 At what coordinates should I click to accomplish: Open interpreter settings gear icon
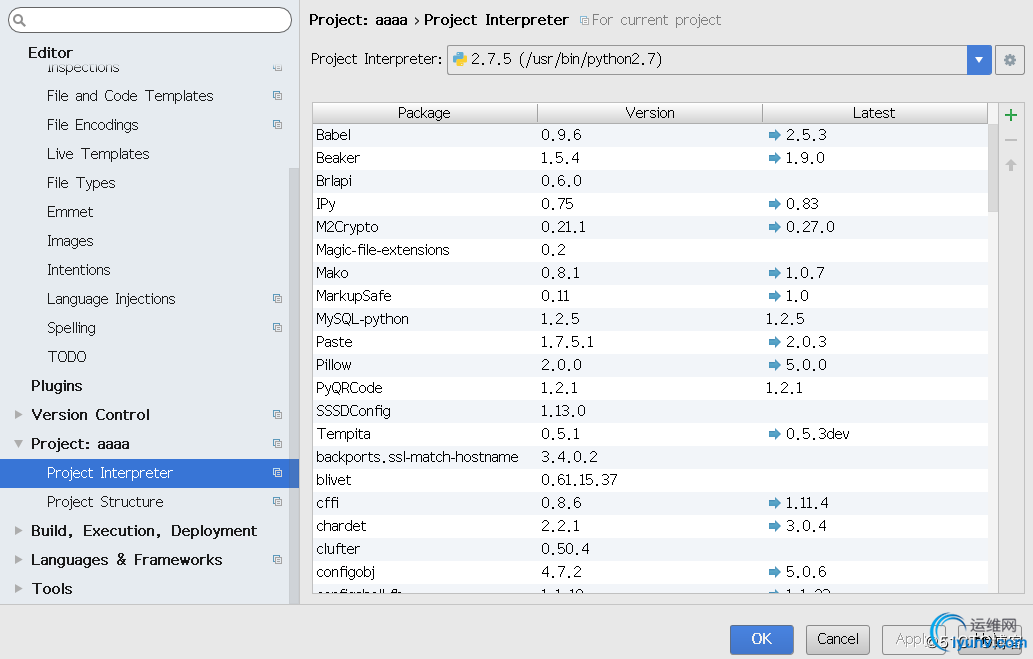[x=1010, y=60]
